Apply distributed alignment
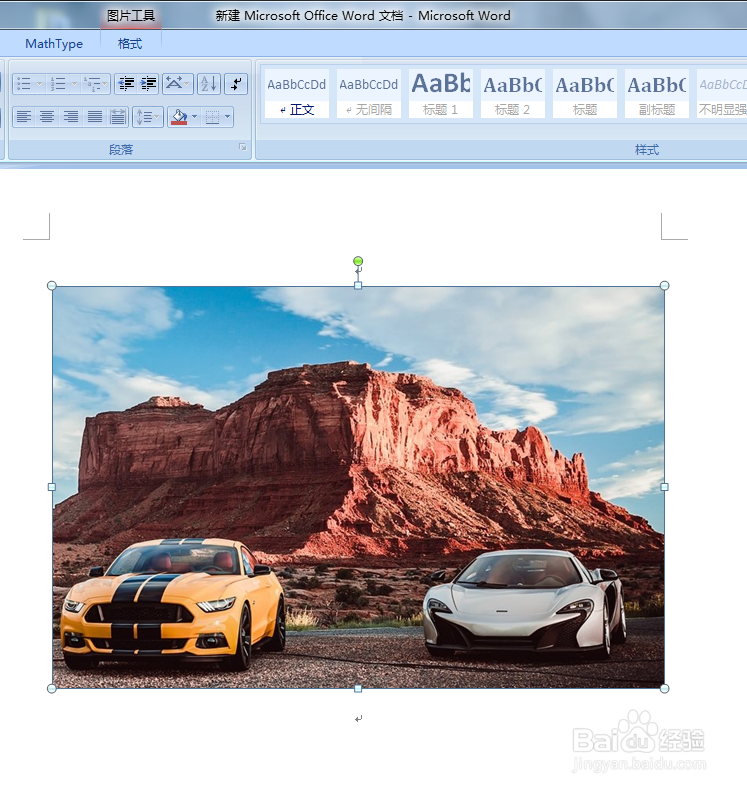 point(118,117)
